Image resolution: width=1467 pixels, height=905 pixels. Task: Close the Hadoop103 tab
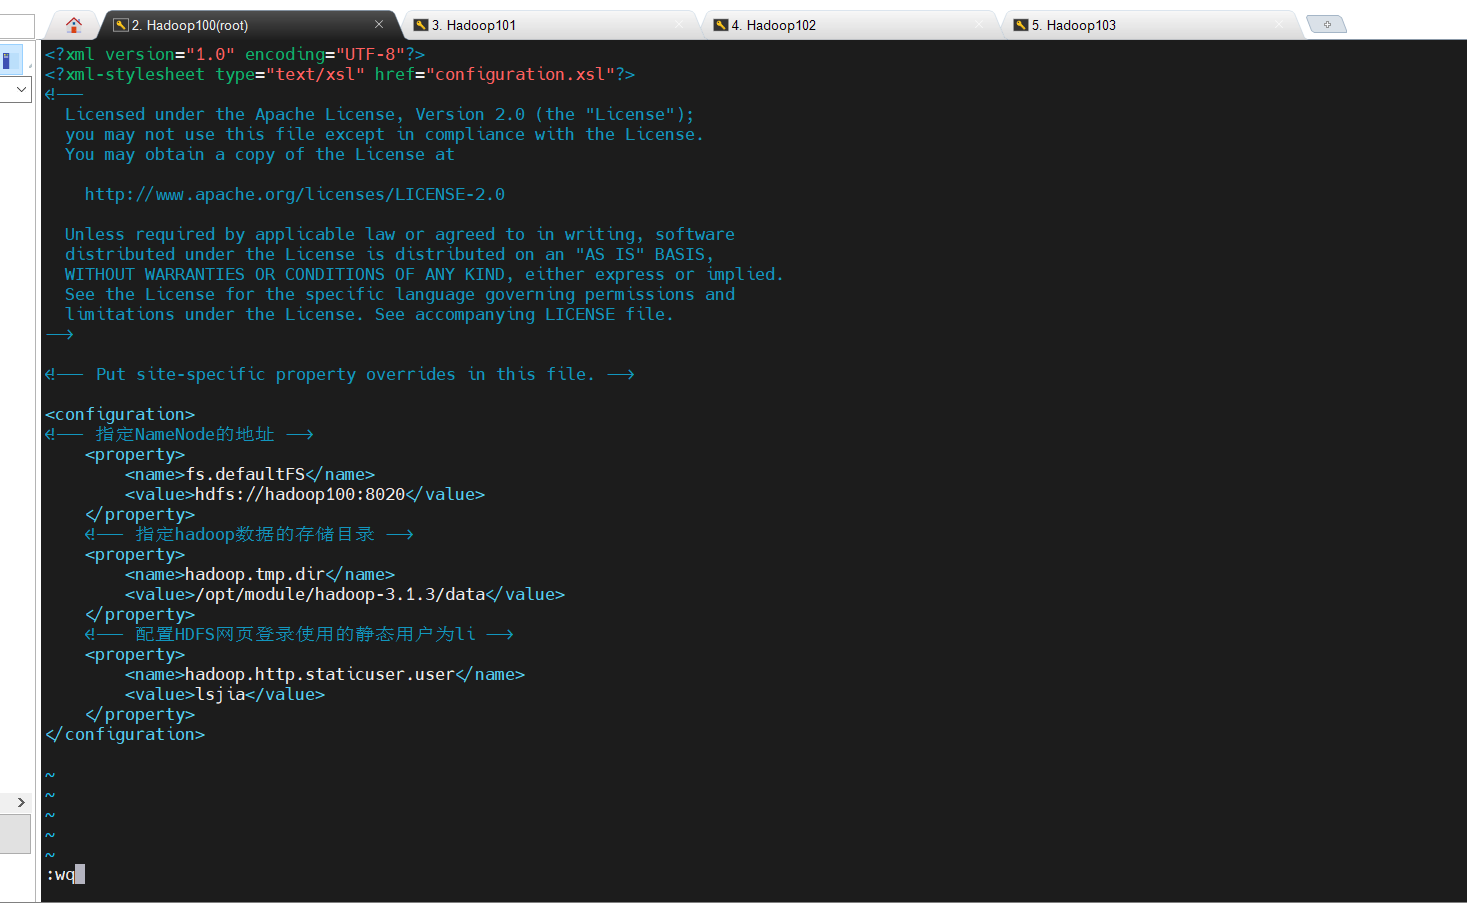1279,24
